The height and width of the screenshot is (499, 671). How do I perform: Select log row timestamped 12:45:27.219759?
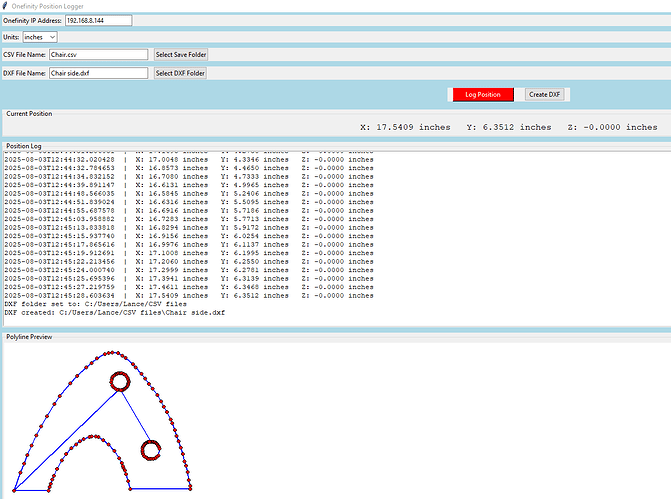(189, 287)
